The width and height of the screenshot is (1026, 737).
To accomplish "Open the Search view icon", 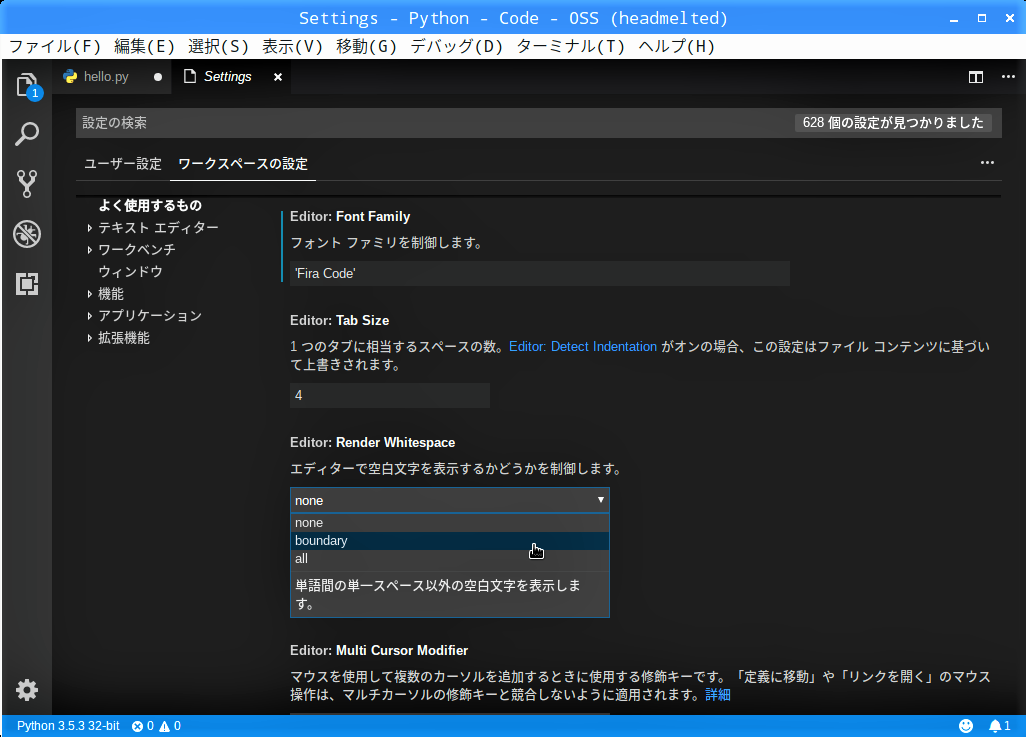I will click(27, 134).
